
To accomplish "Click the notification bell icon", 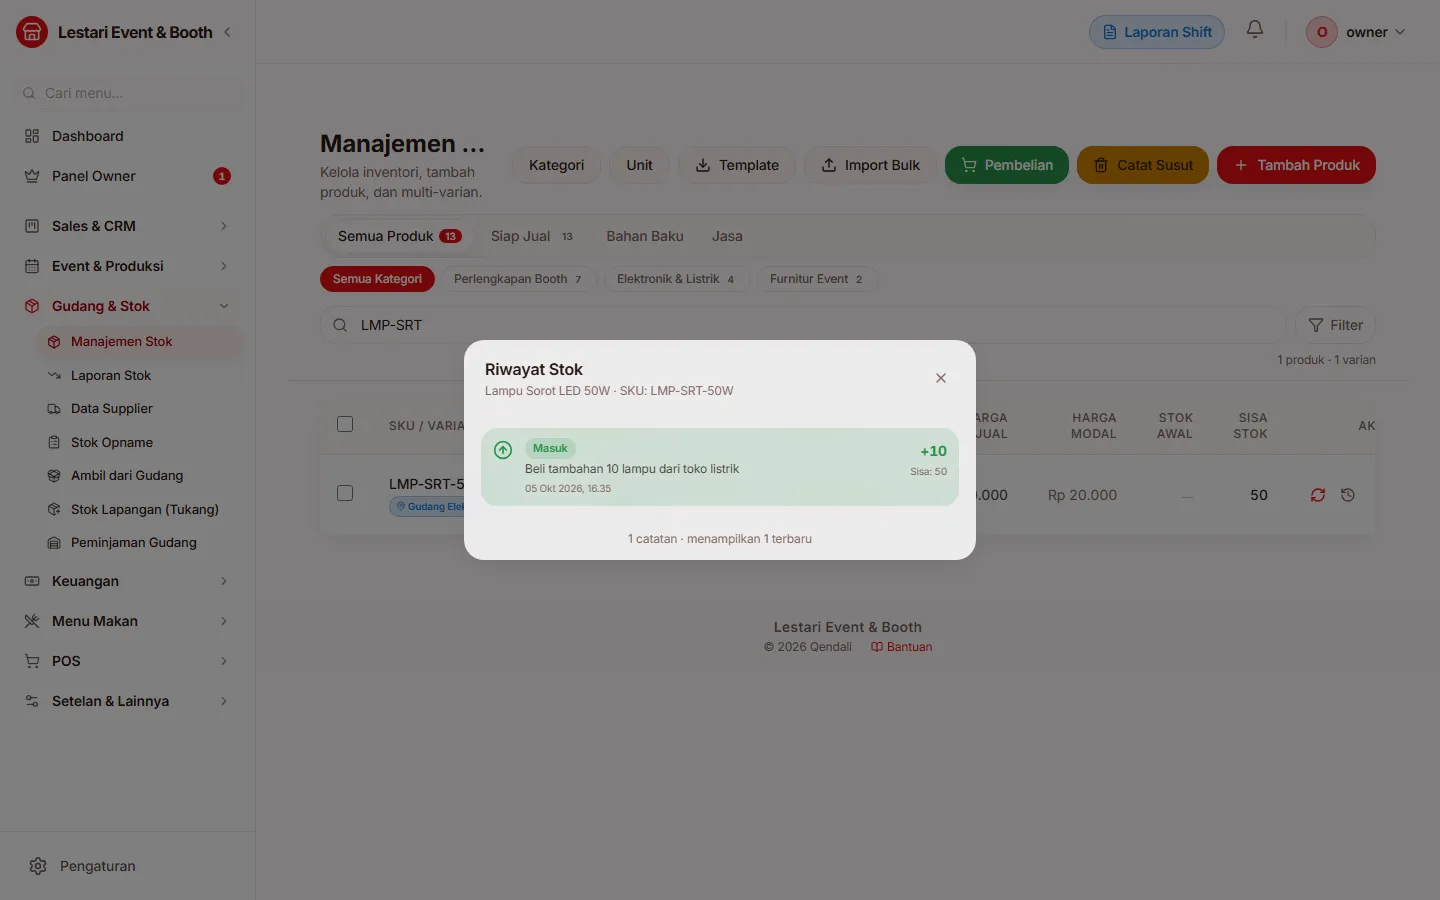I will pos(1254,30).
